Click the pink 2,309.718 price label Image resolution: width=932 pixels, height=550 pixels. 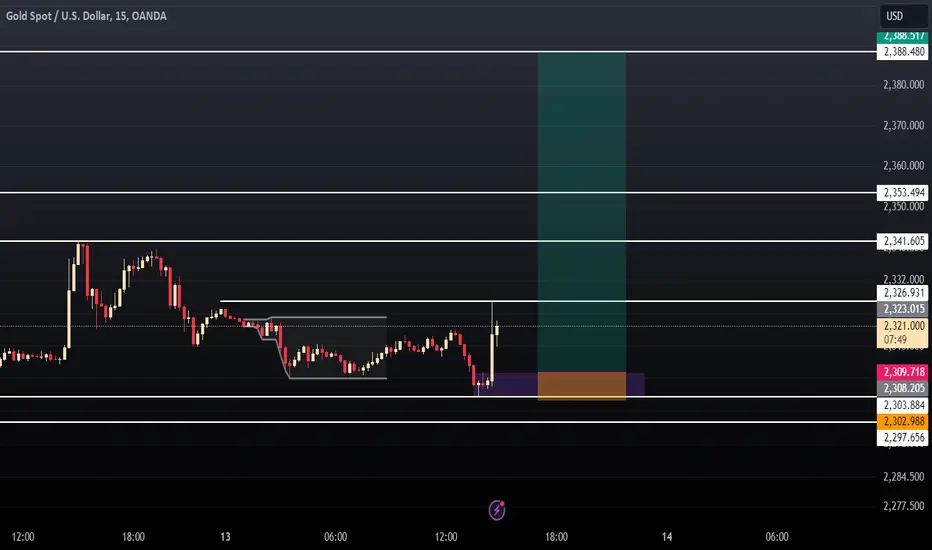pyautogui.click(x=902, y=372)
